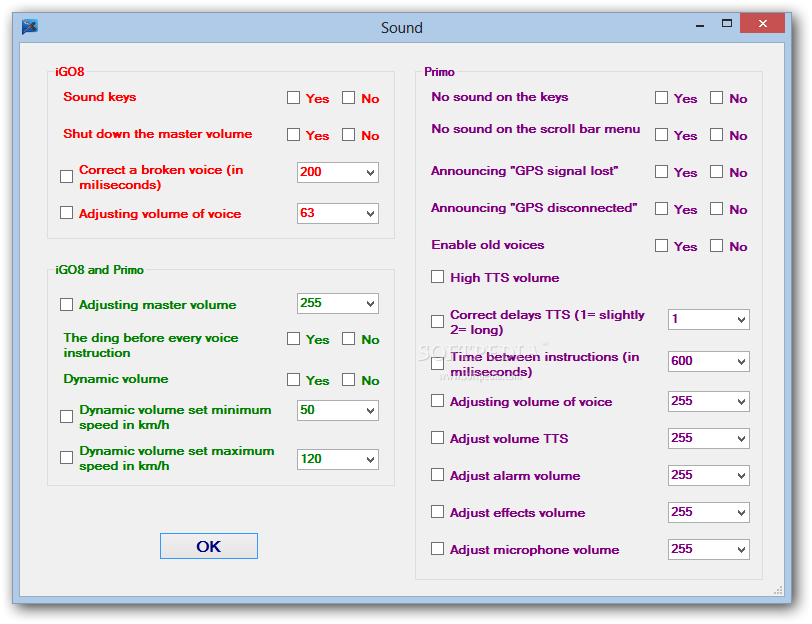The image size is (812, 624).
Task: Enable Adjust microphone volume checkbox
Action: (438, 549)
